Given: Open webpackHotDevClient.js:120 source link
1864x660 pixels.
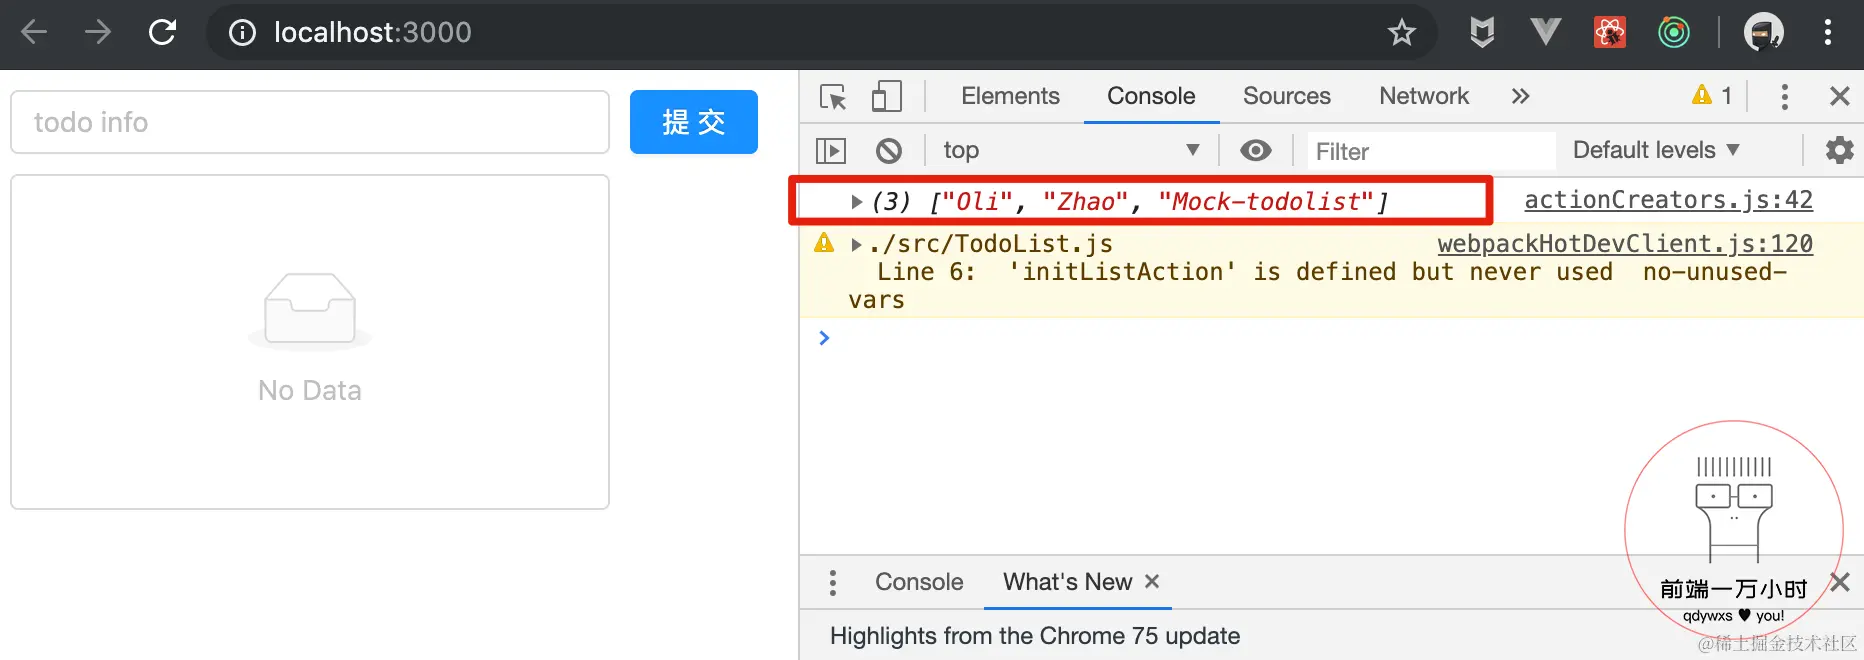Looking at the screenshot, I should 1625,244.
